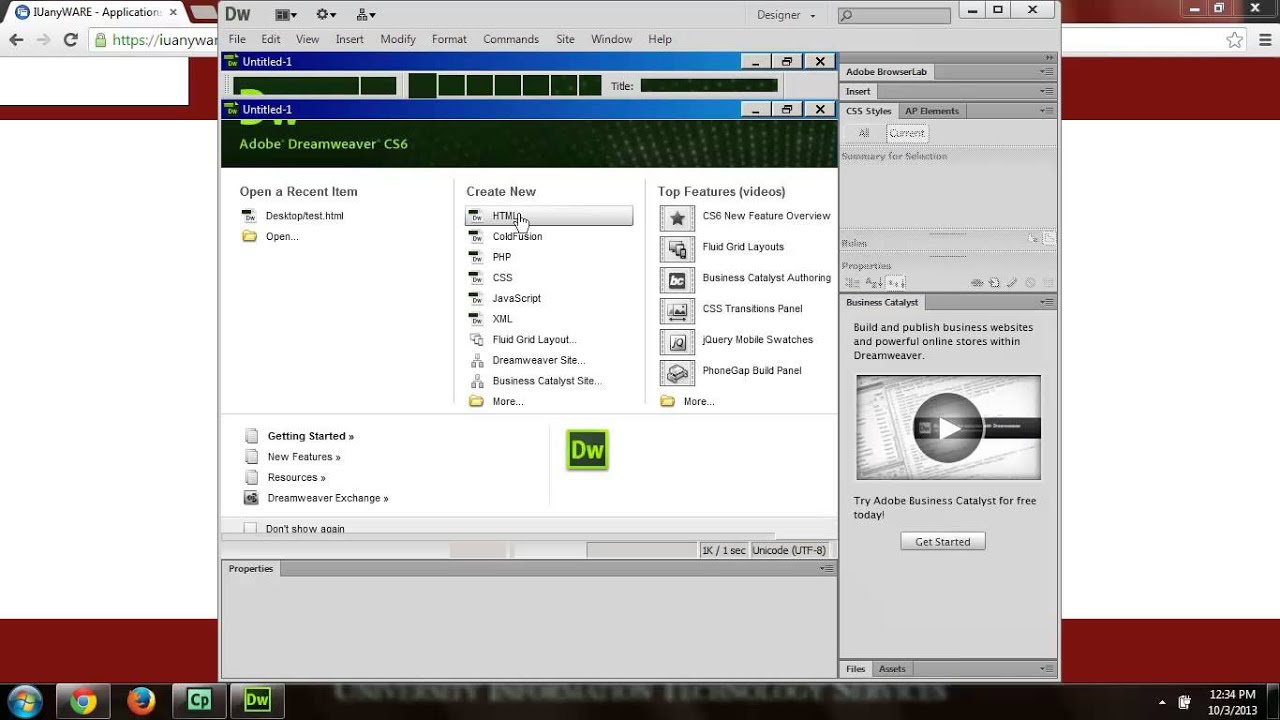Image resolution: width=1280 pixels, height=720 pixels.
Task: Click the Show cascade of rules icon
Action: 1049,238
